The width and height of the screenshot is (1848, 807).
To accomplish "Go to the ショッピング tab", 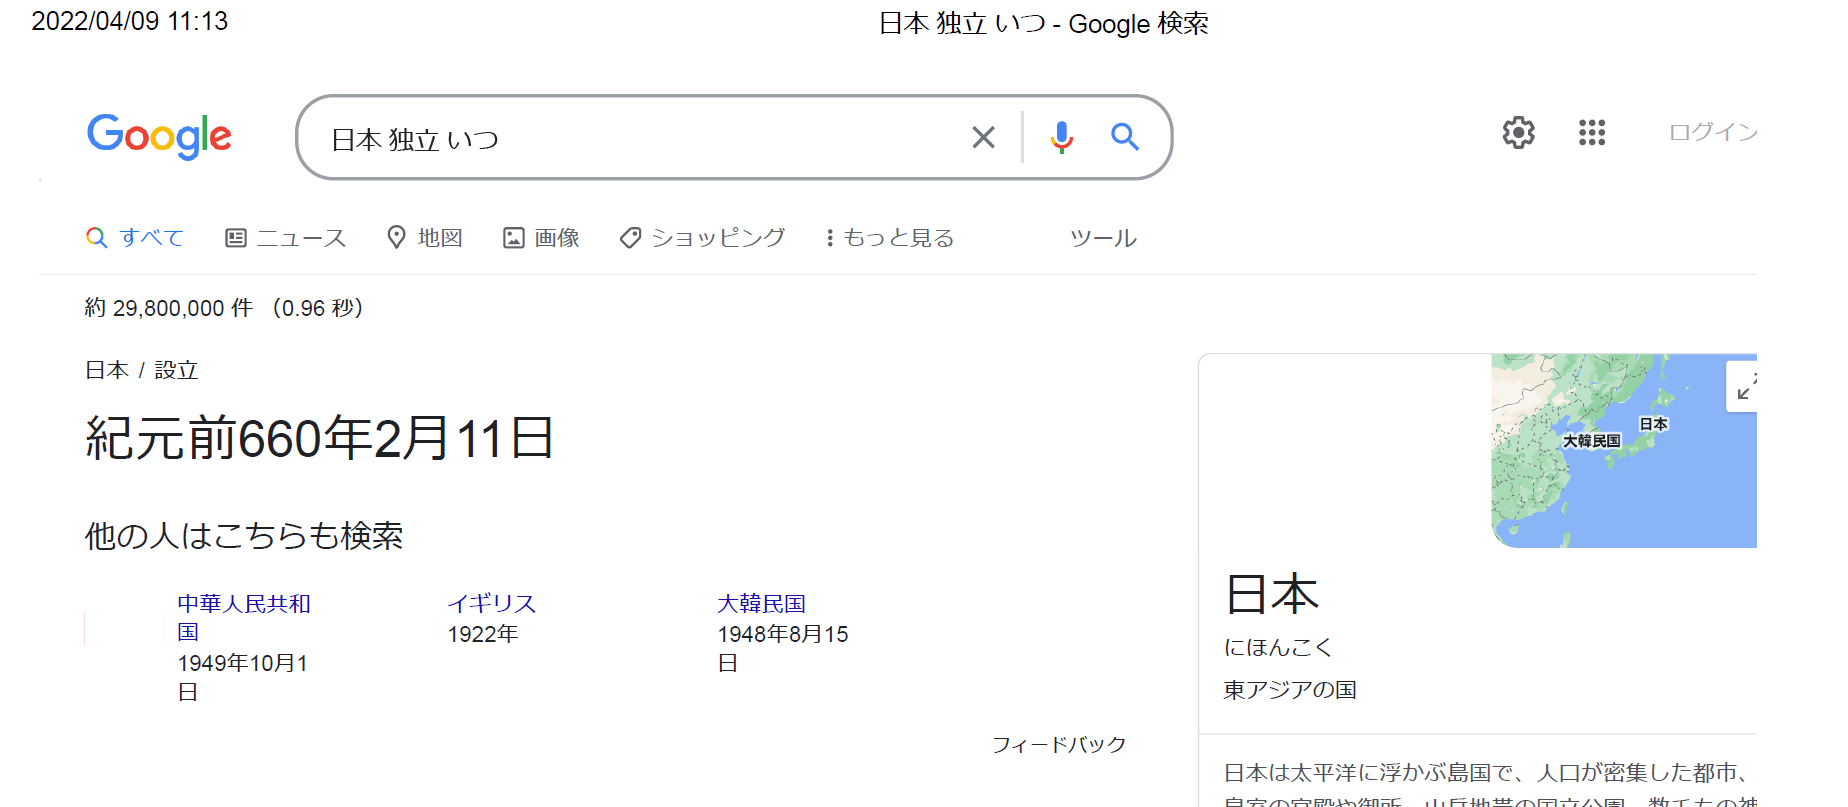I will [x=703, y=238].
